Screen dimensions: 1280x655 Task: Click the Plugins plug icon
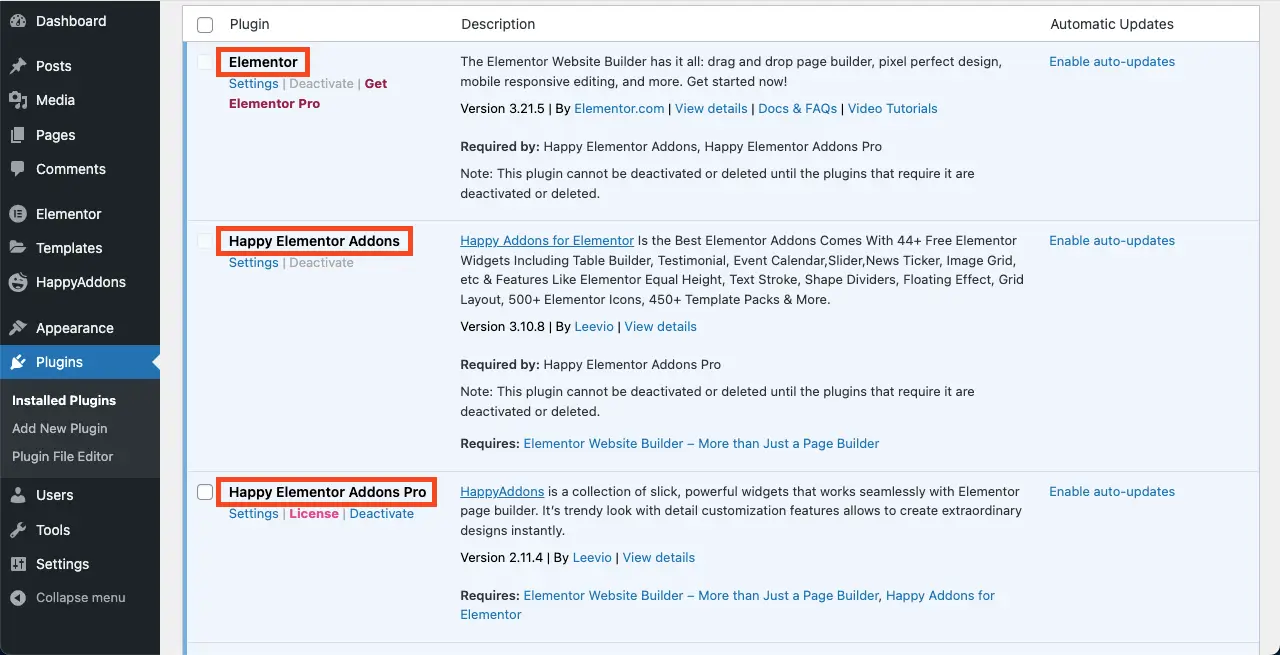pos(18,362)
